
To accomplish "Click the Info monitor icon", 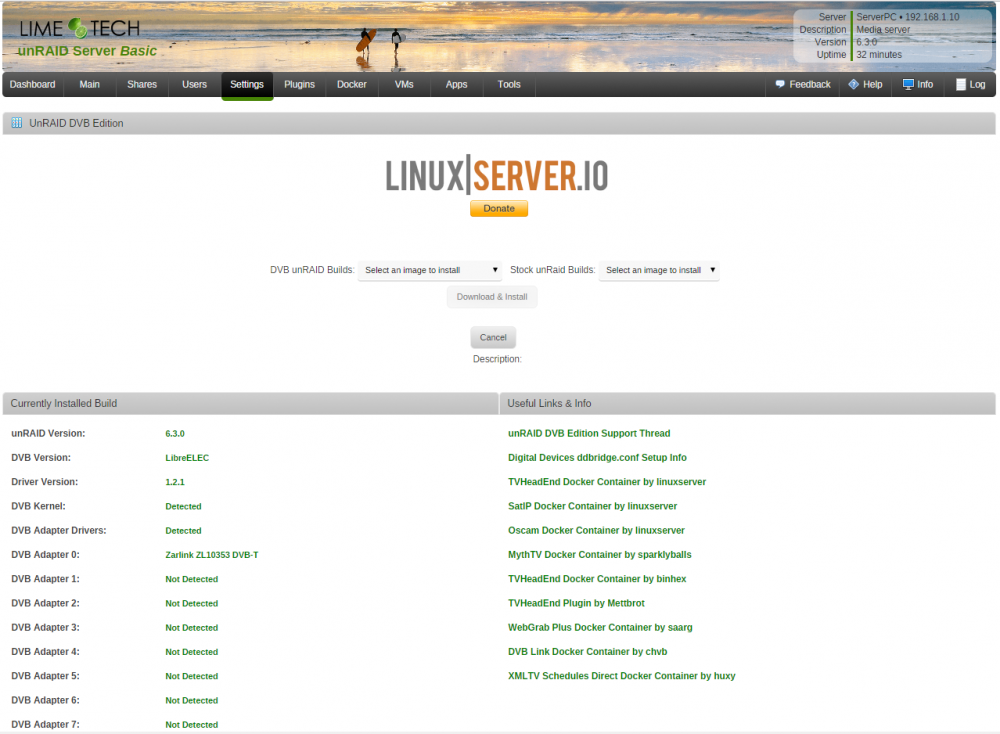I will [x=908, y=84].
